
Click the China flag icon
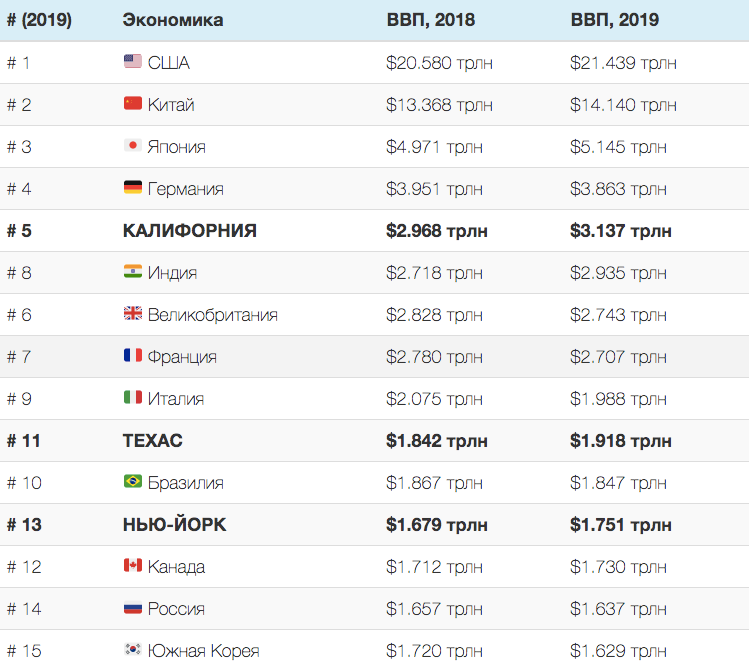[133, 103]
